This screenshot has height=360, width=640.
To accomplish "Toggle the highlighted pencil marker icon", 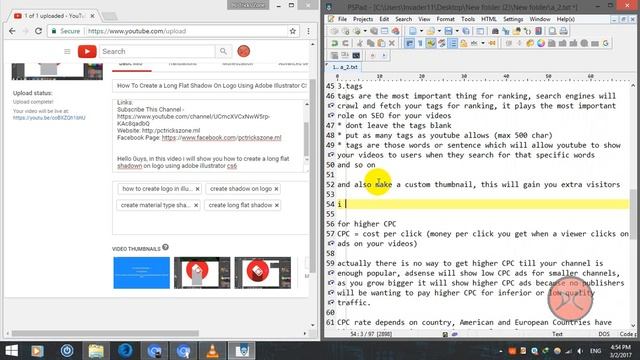I will (x=431, y=43).
